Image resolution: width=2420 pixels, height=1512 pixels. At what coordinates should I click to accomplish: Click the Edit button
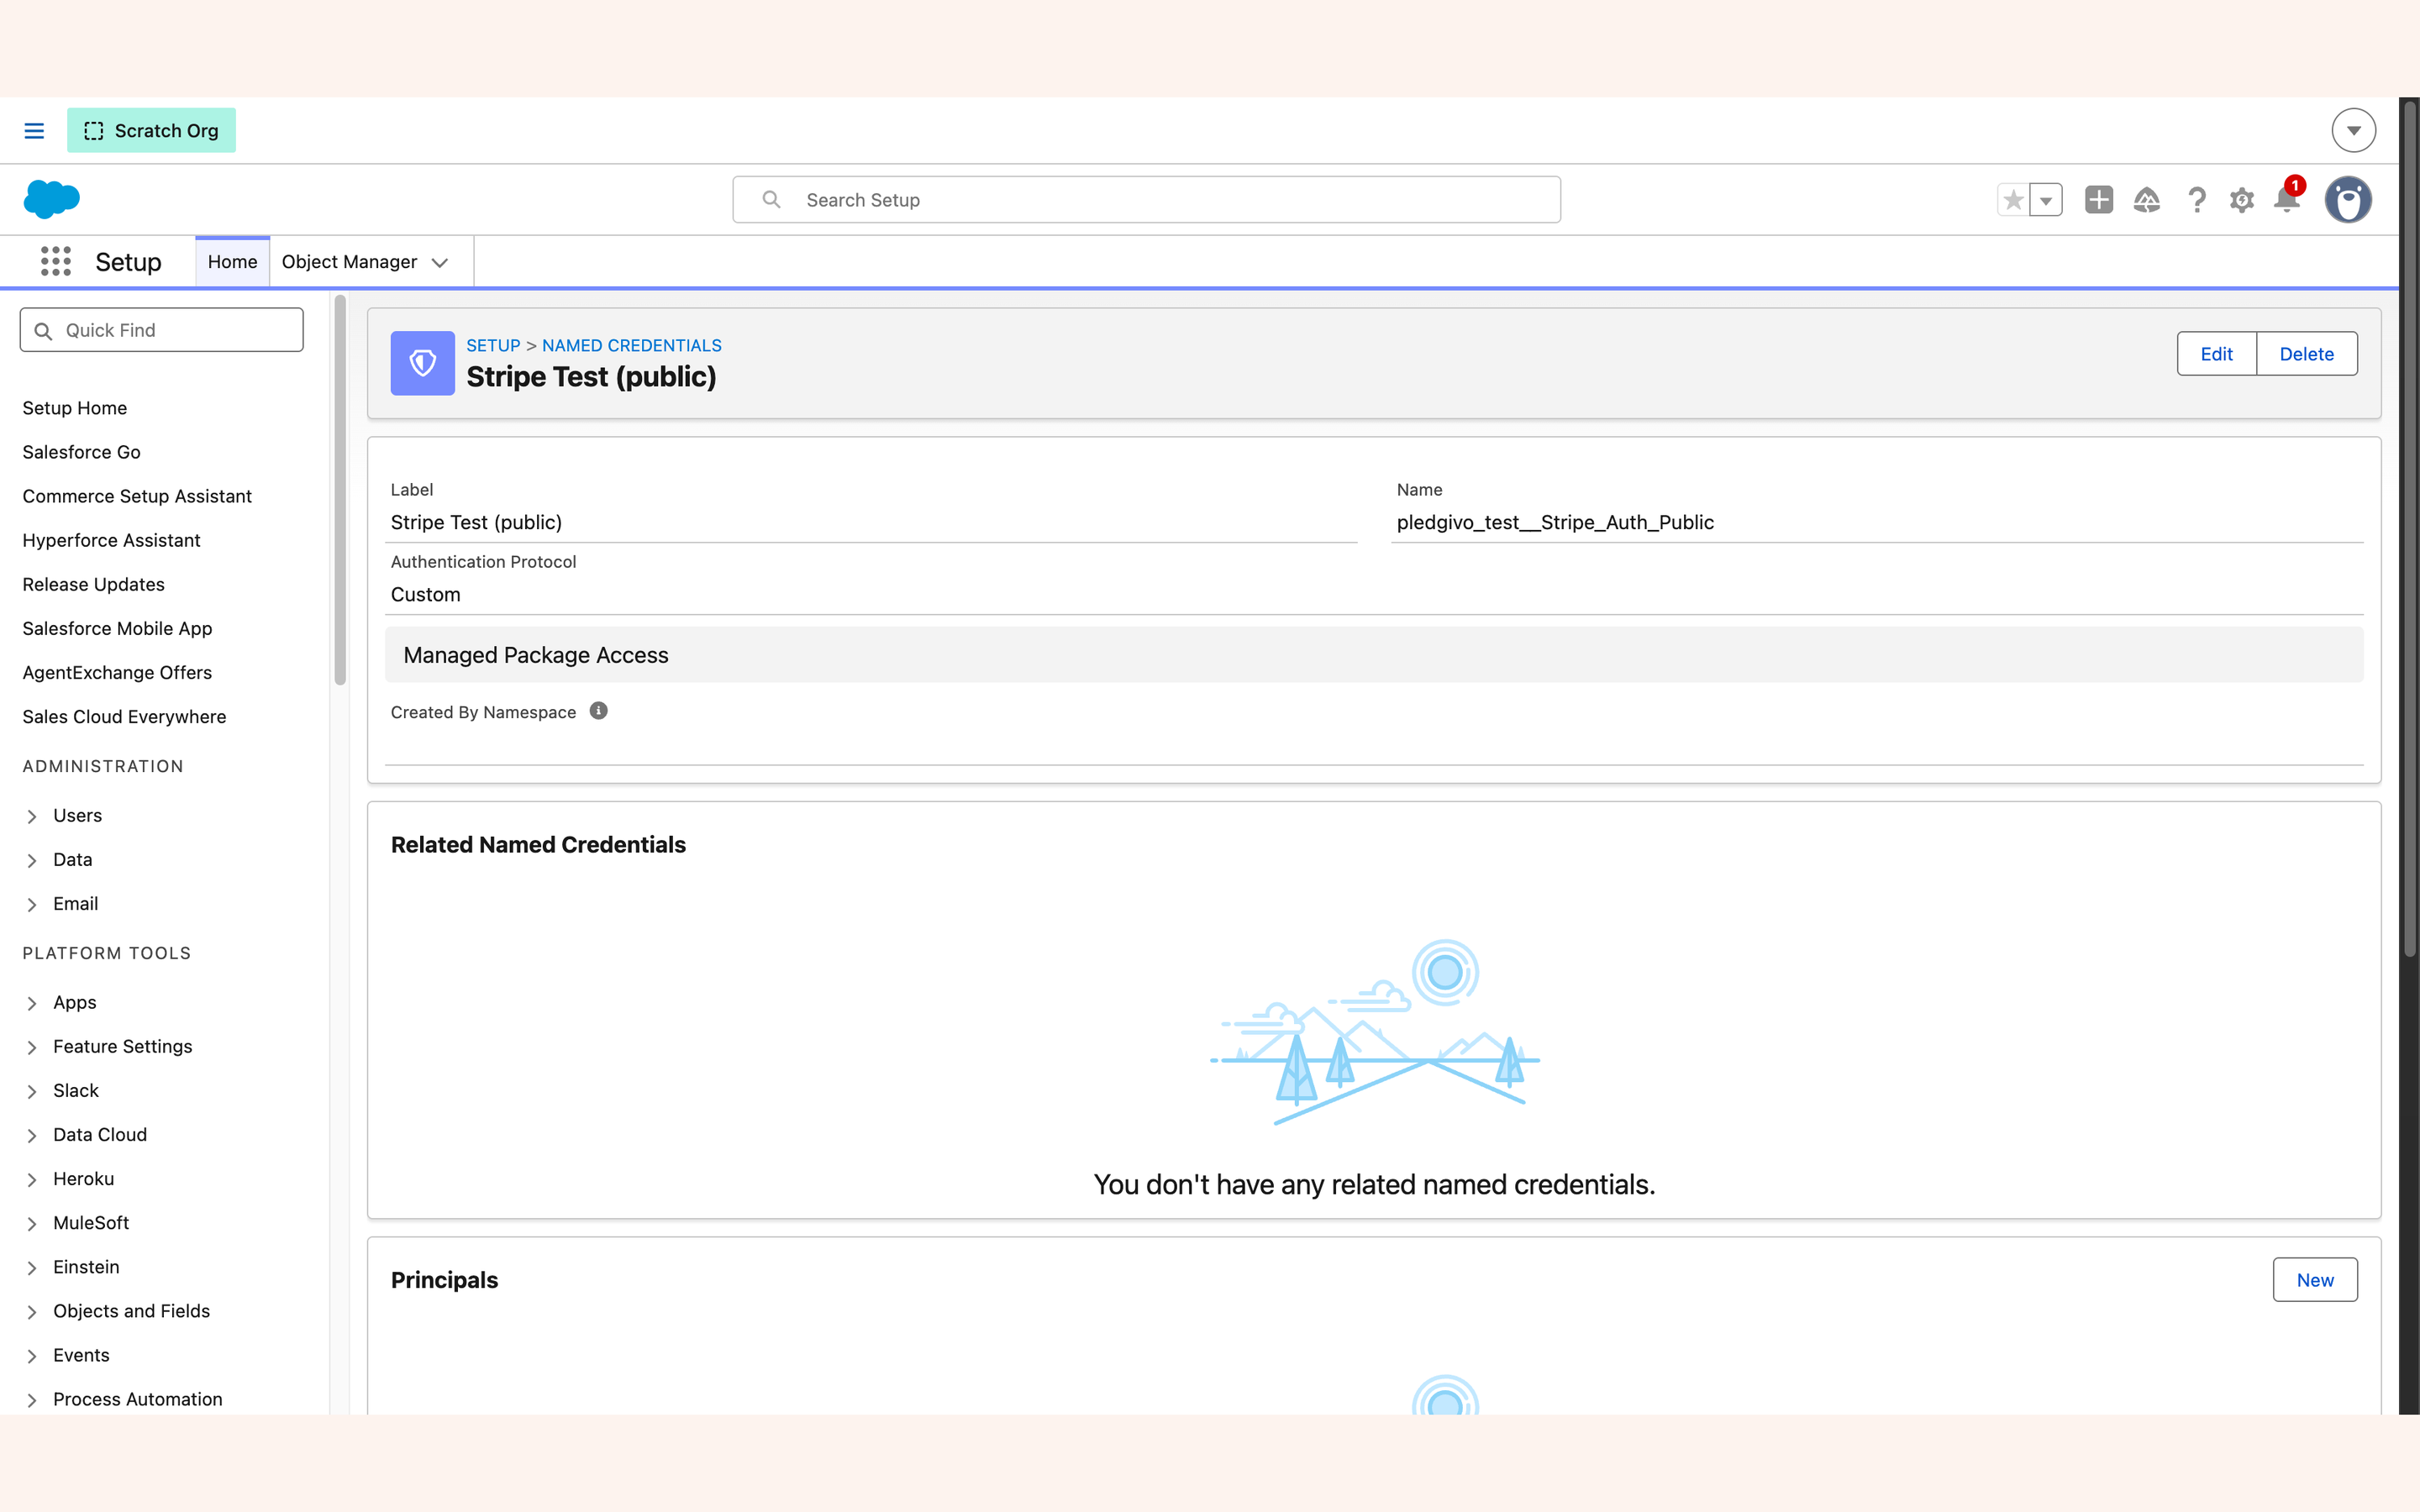tap(2216, 354)
